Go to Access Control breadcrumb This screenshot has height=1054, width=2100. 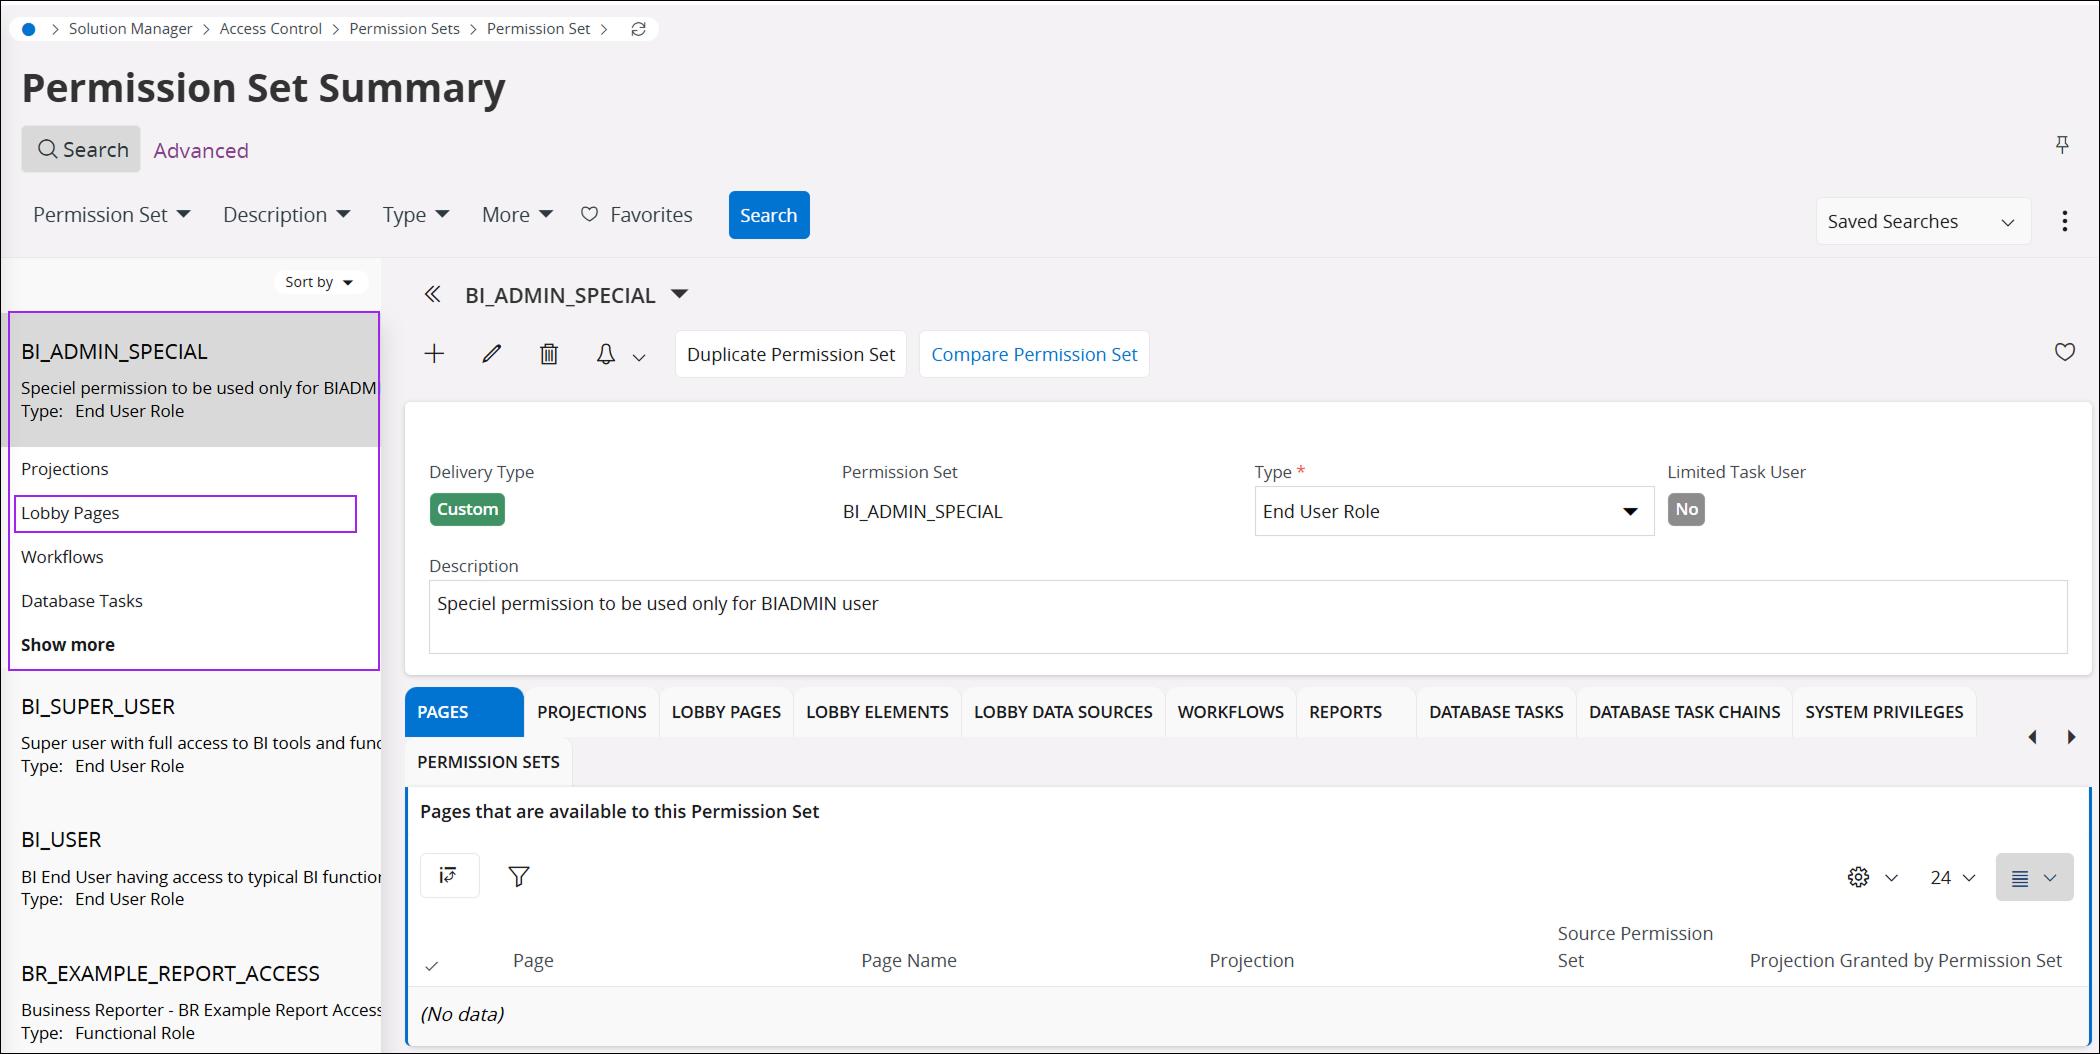[x=271, y=29]
